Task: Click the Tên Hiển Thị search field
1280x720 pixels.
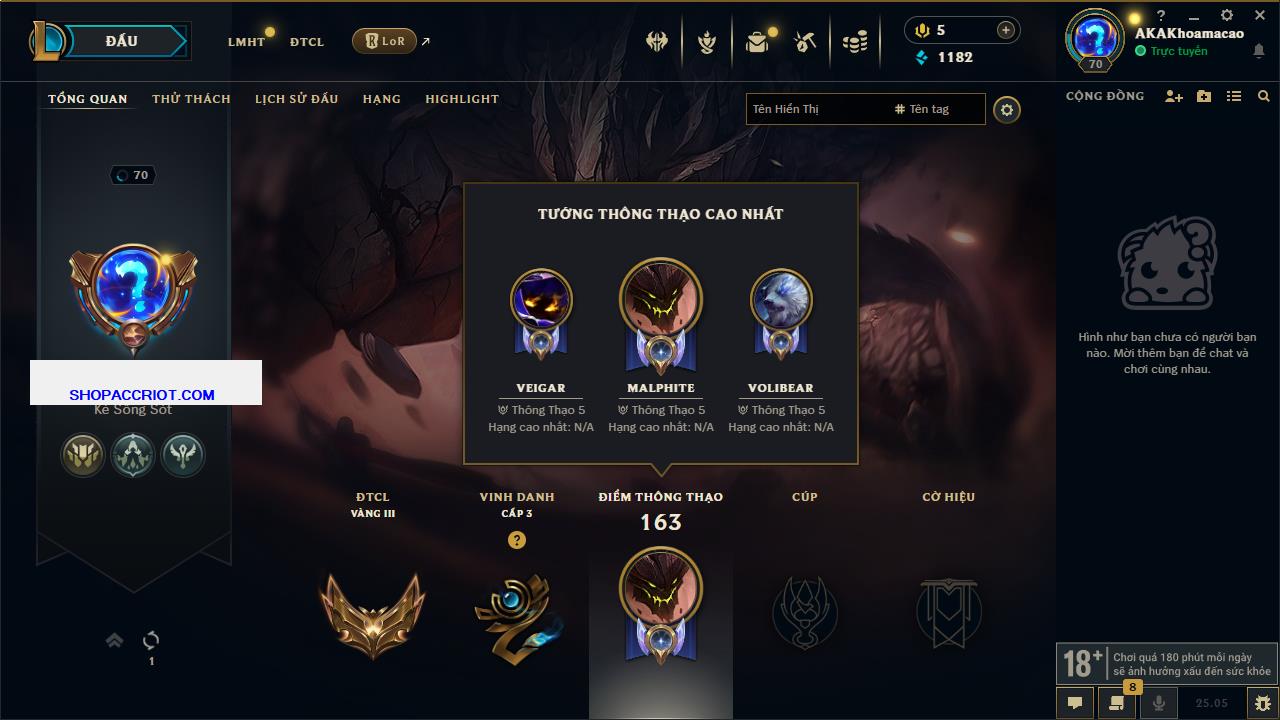Action: click(817, 109)
